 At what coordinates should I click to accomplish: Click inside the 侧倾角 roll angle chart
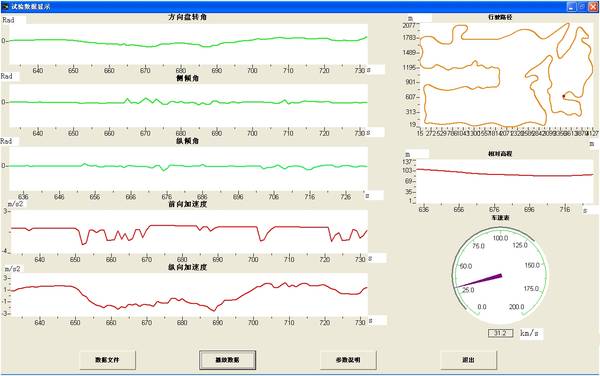(188, 106)
